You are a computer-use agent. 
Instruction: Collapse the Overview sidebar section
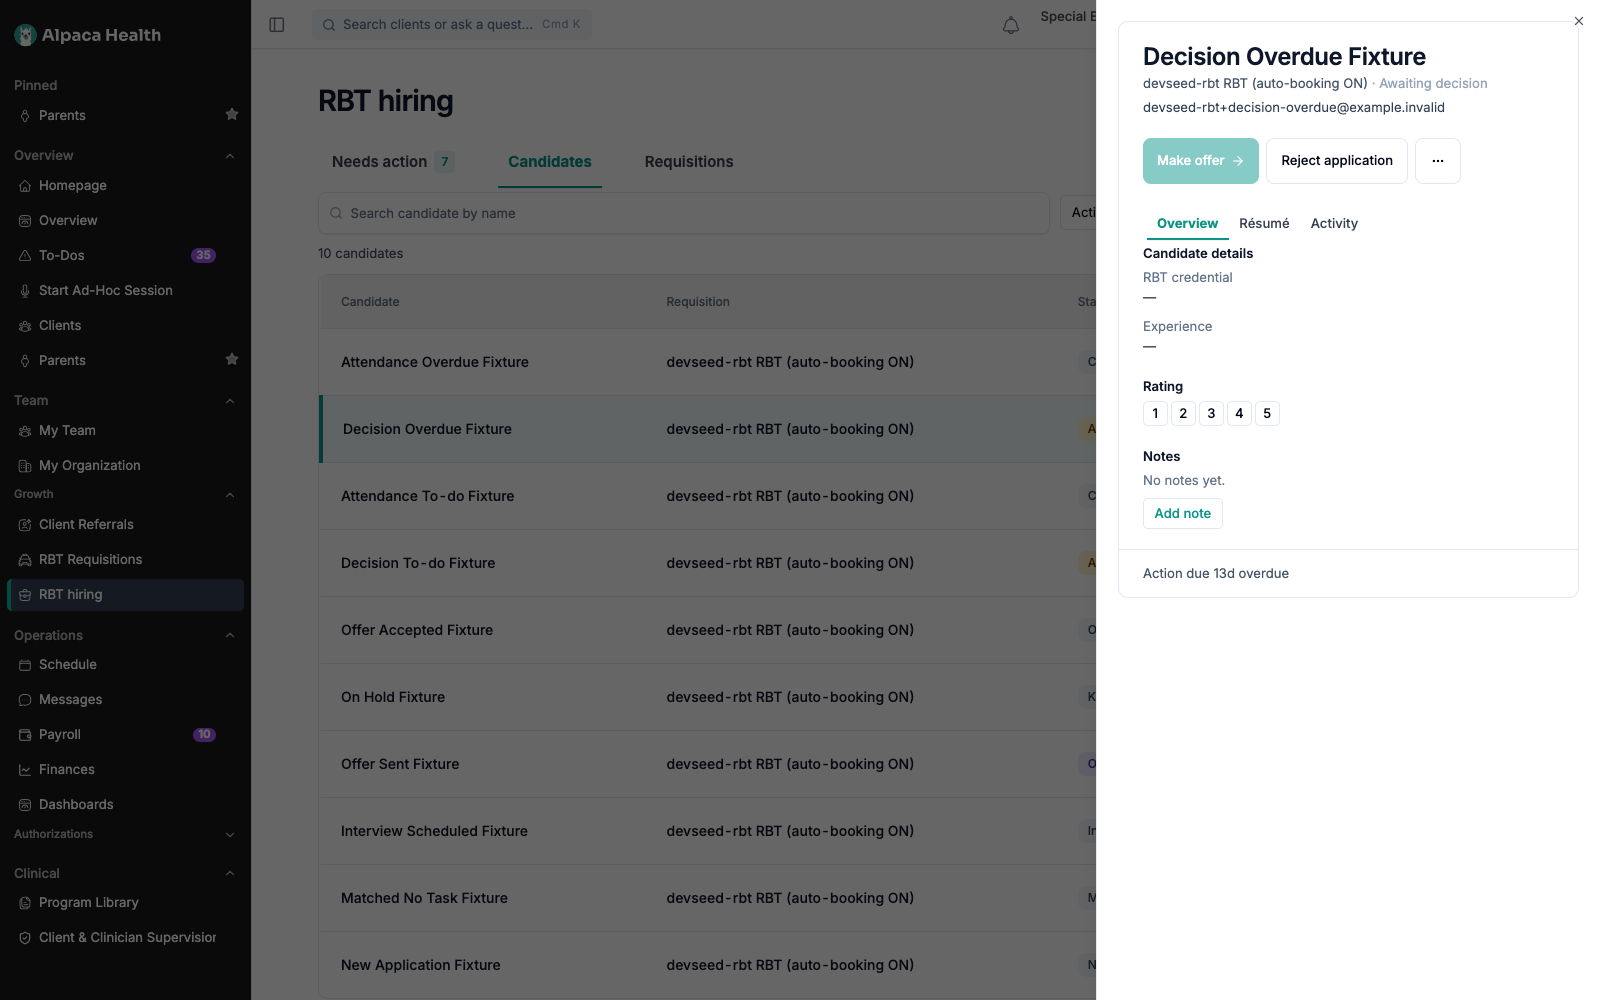pos(230,156)
